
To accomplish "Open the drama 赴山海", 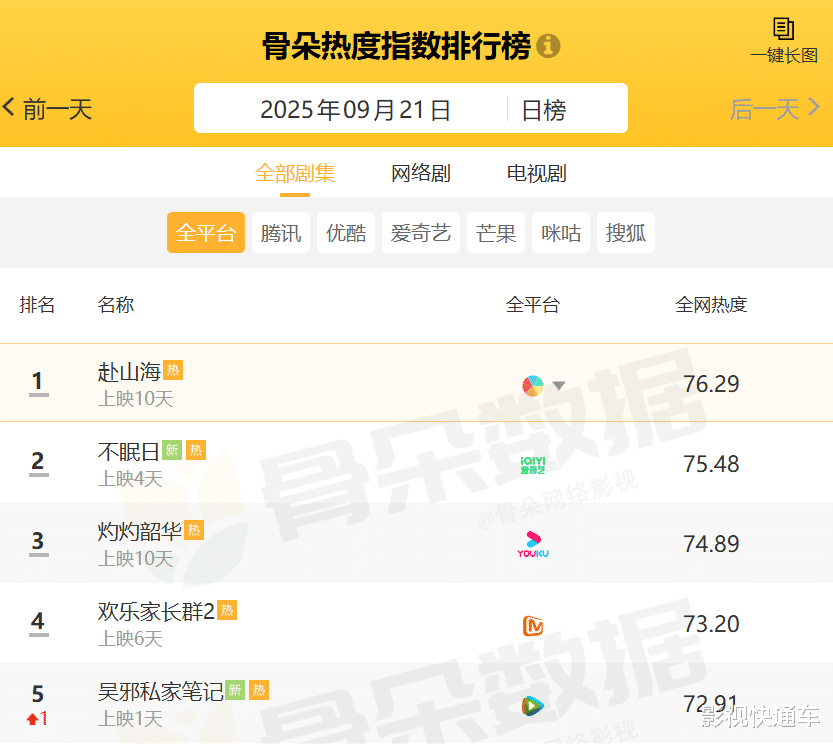I will click(129, 371).
